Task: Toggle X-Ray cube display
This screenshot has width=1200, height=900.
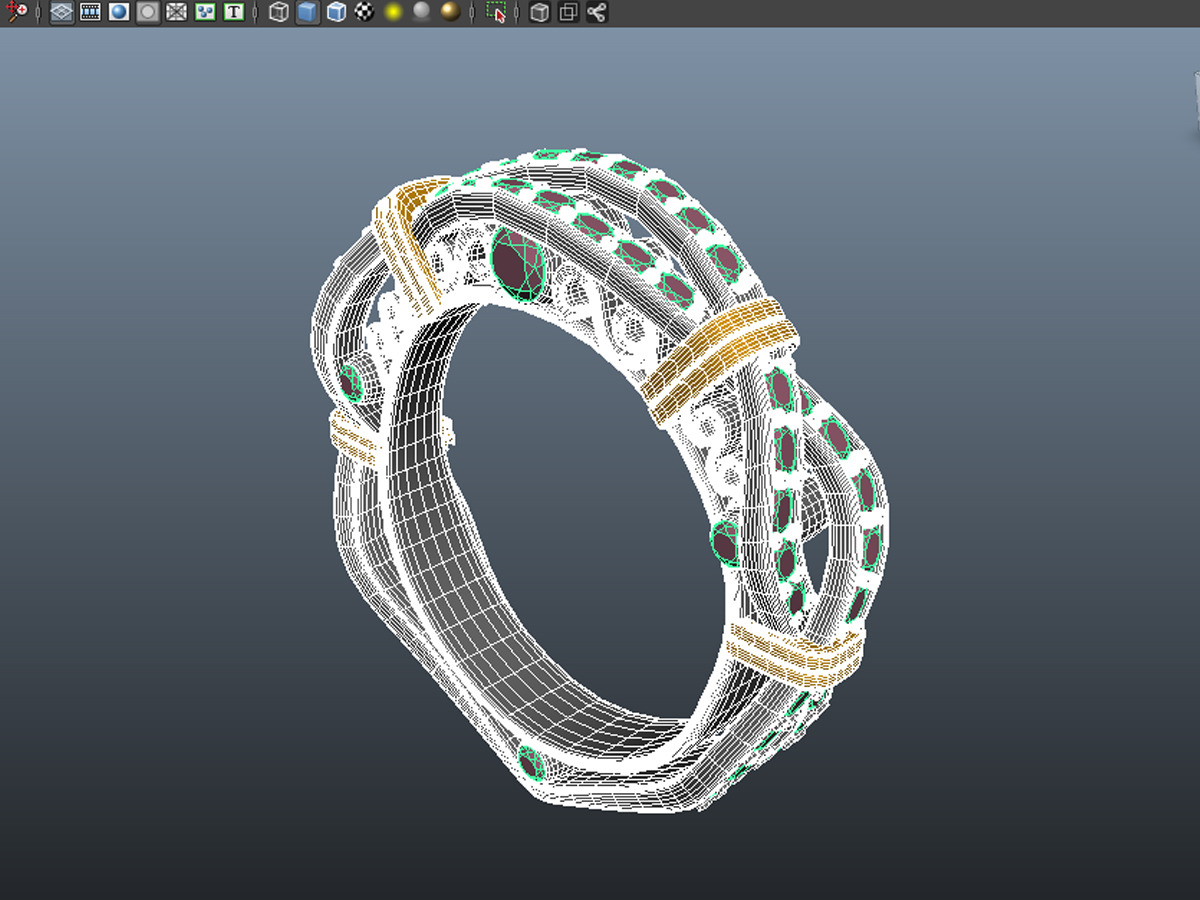Action: pyautogui.click(x=540, y=13)
